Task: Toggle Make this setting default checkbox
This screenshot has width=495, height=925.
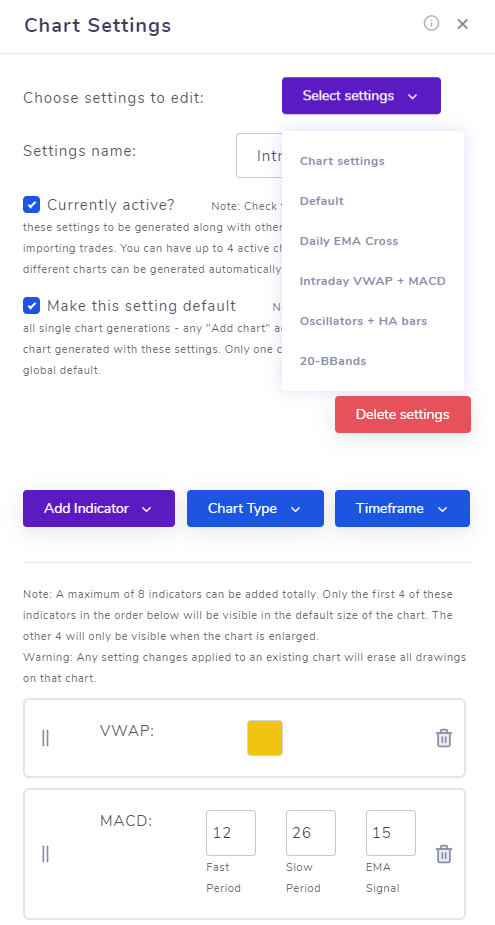Action: [x=31, y=306]
